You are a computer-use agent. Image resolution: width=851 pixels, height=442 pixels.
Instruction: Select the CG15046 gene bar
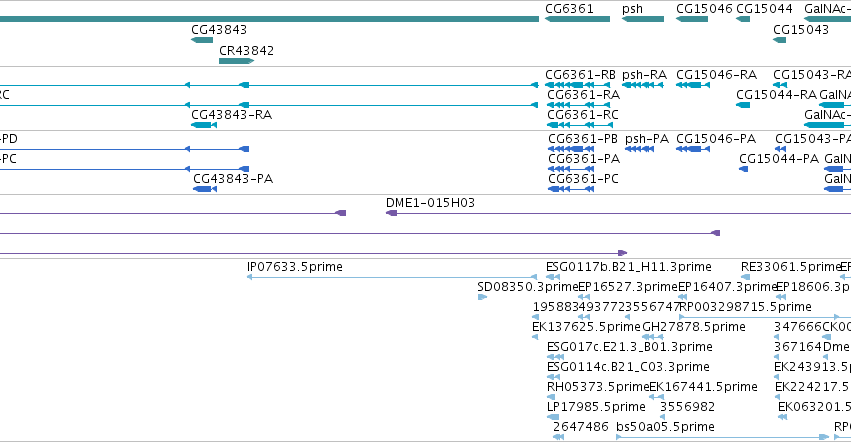(x=692, y=19)
